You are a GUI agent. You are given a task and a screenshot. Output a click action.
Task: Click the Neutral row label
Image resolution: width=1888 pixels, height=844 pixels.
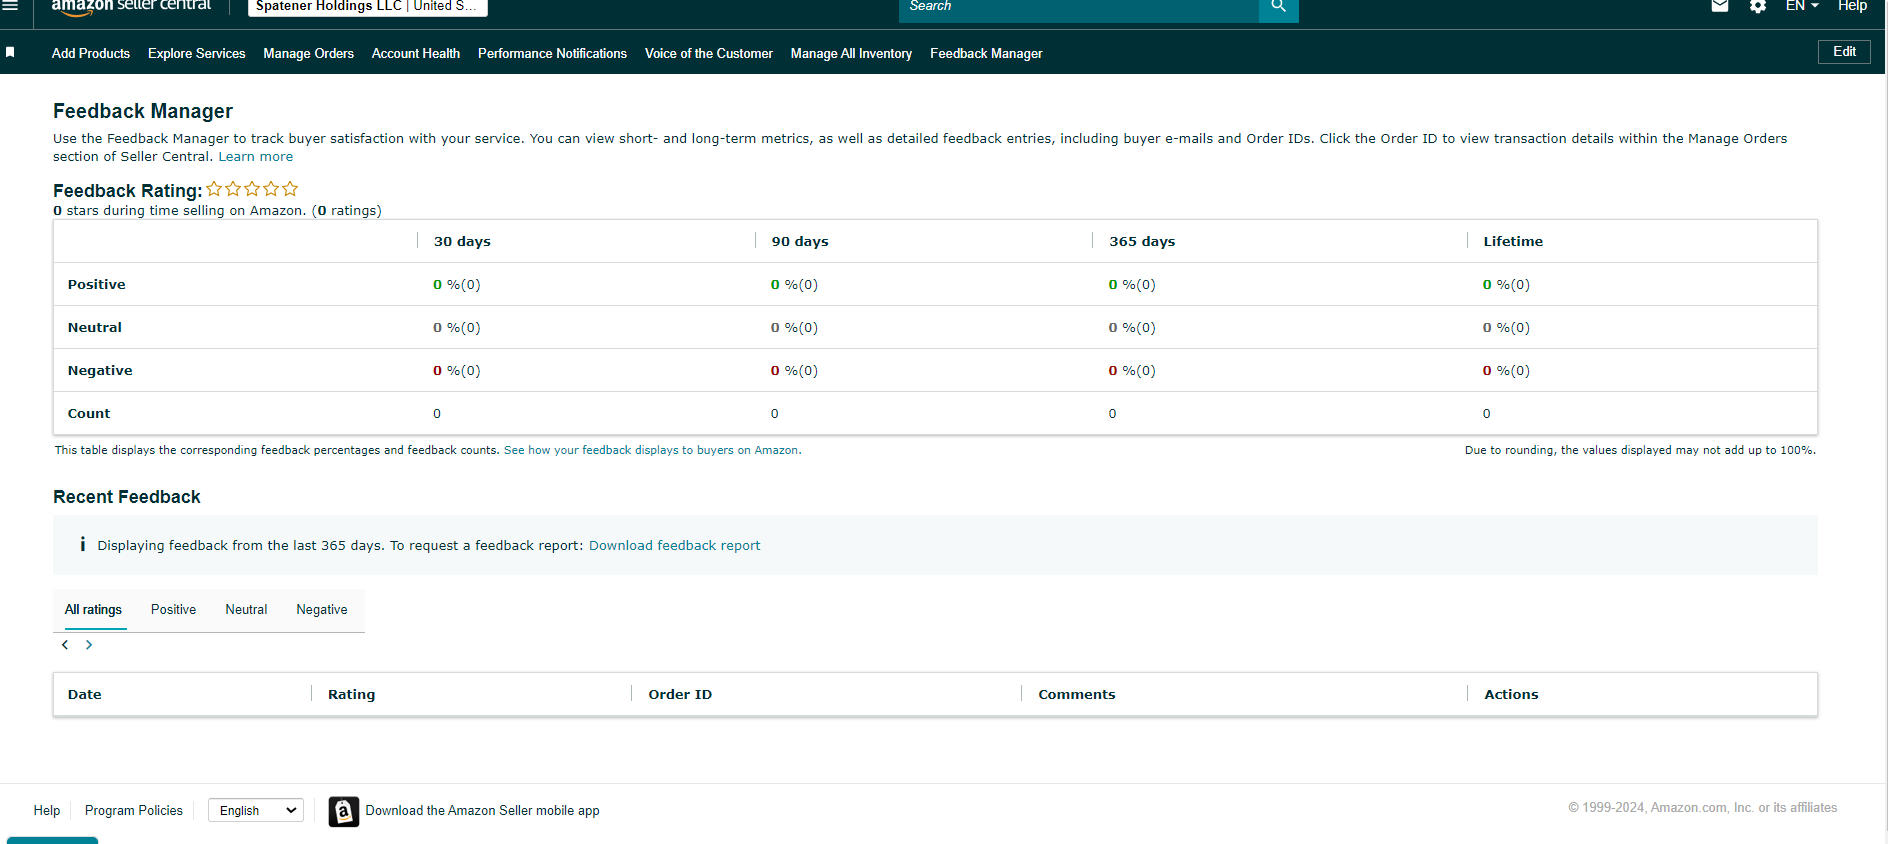[x=95, y=327]
